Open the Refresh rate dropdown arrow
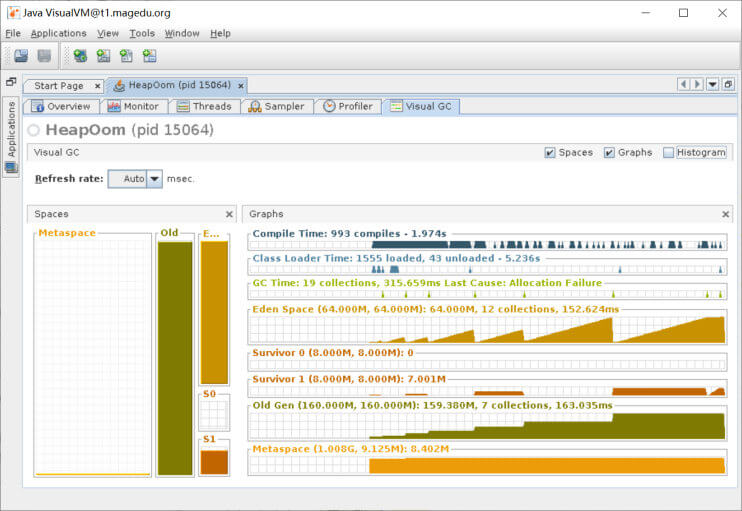Image resolution: width=742 pixels, height=511 pixels. [x=154, y=179]
